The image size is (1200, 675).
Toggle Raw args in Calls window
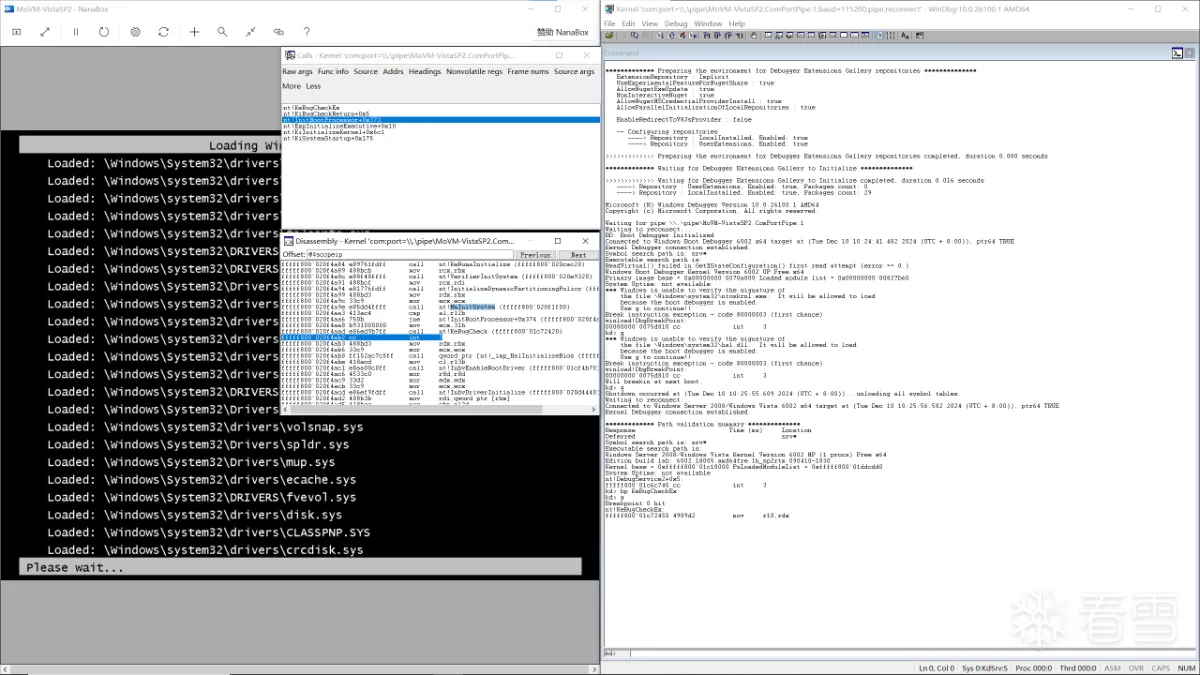[x=297, y=71]
